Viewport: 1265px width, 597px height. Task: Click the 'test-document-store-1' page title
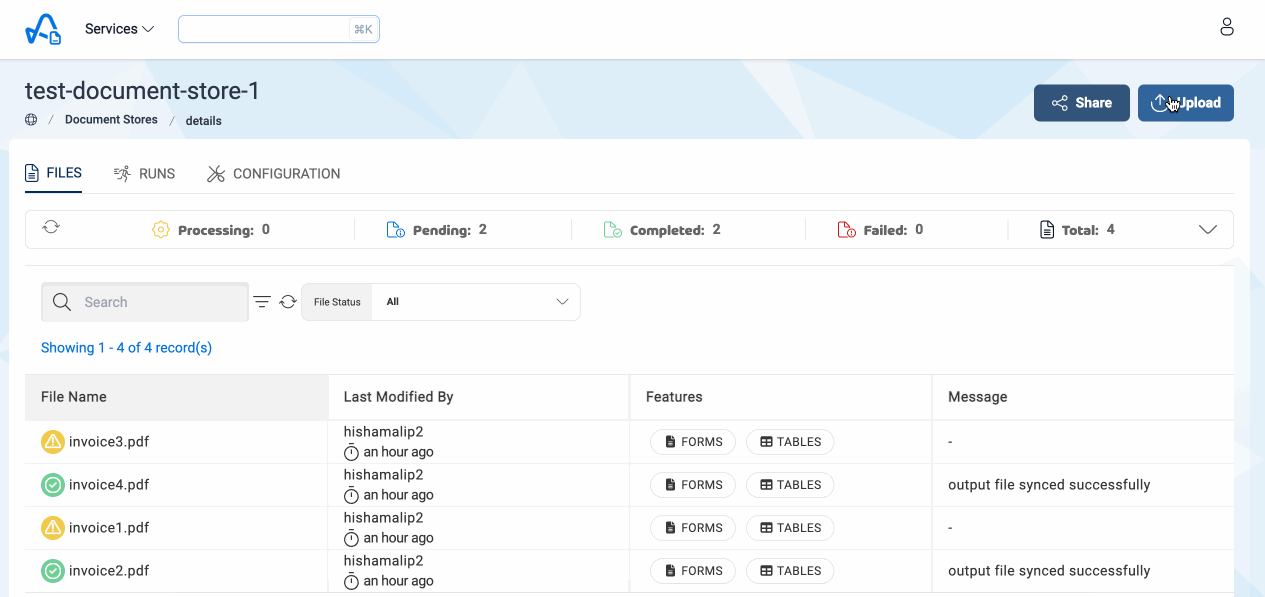(143, 91)
